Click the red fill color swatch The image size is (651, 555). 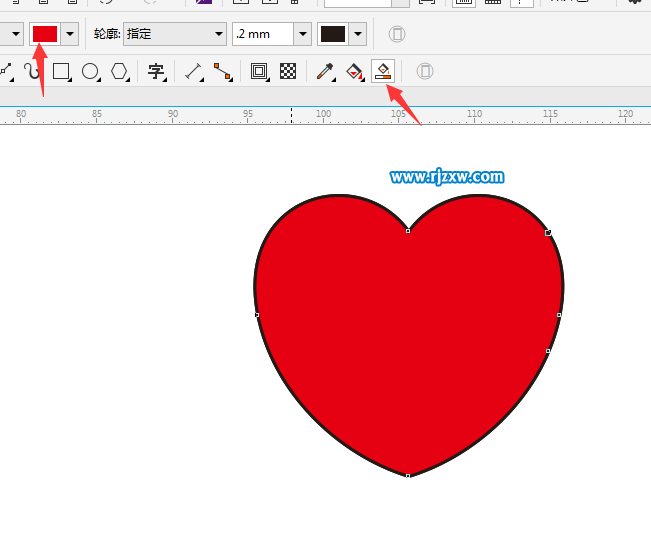[45, 34]
